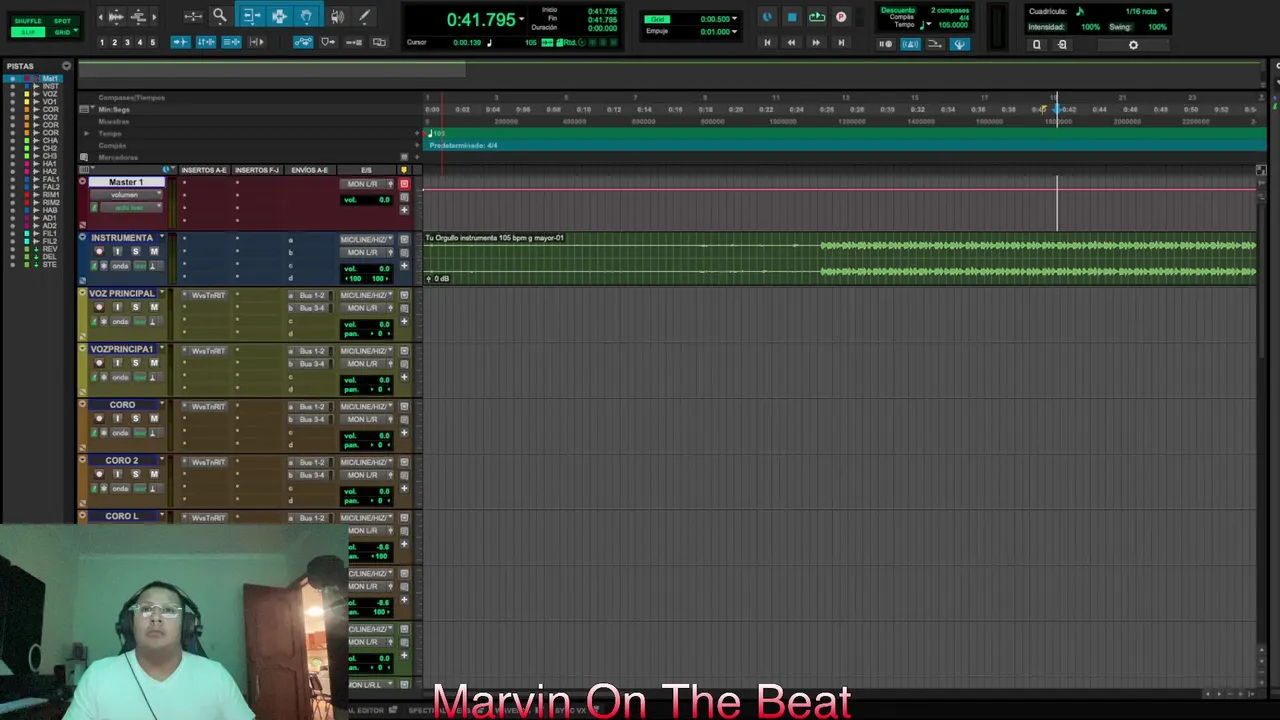The image size is (1280, 720).
Task: Select the Selector tool
Action: click(279, 16)
